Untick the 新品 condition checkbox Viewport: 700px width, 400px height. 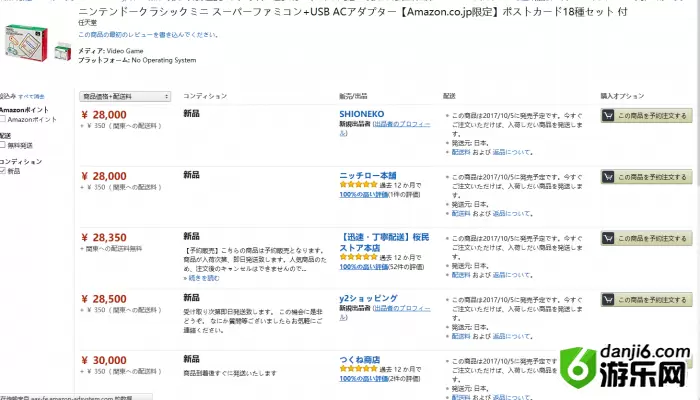point(3,171)
